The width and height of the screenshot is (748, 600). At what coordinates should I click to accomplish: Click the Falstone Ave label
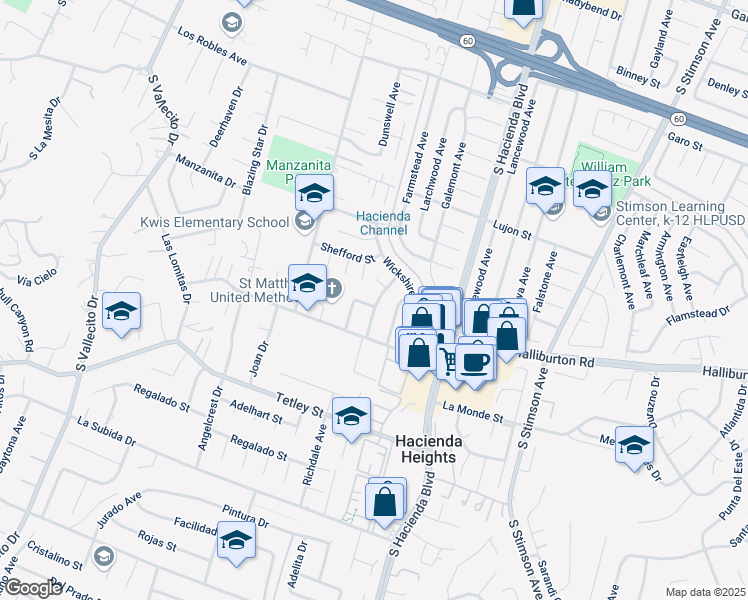[545, 282]
